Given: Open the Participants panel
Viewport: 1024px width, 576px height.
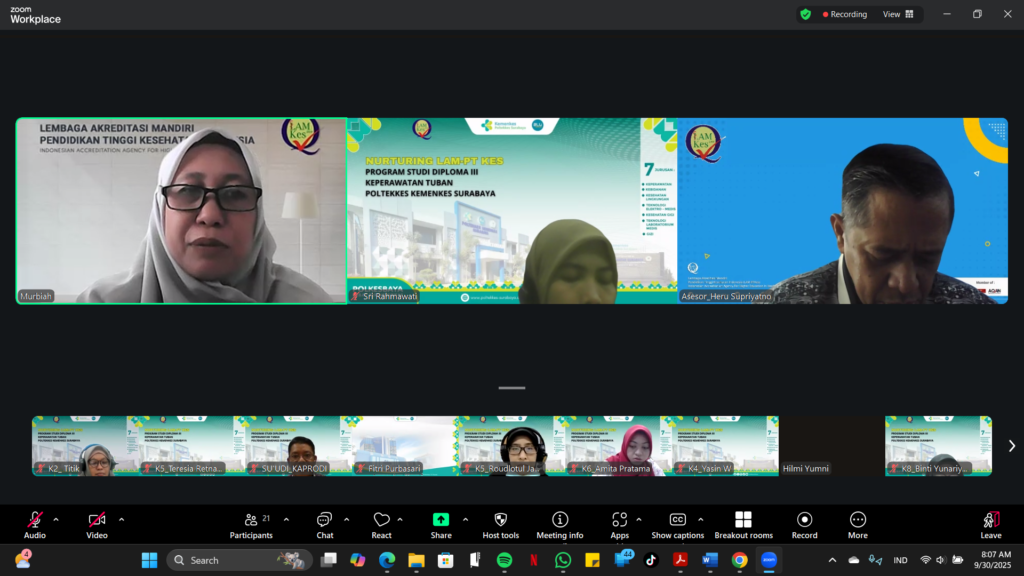Looking at the screenshot, I should click(251, 524).
